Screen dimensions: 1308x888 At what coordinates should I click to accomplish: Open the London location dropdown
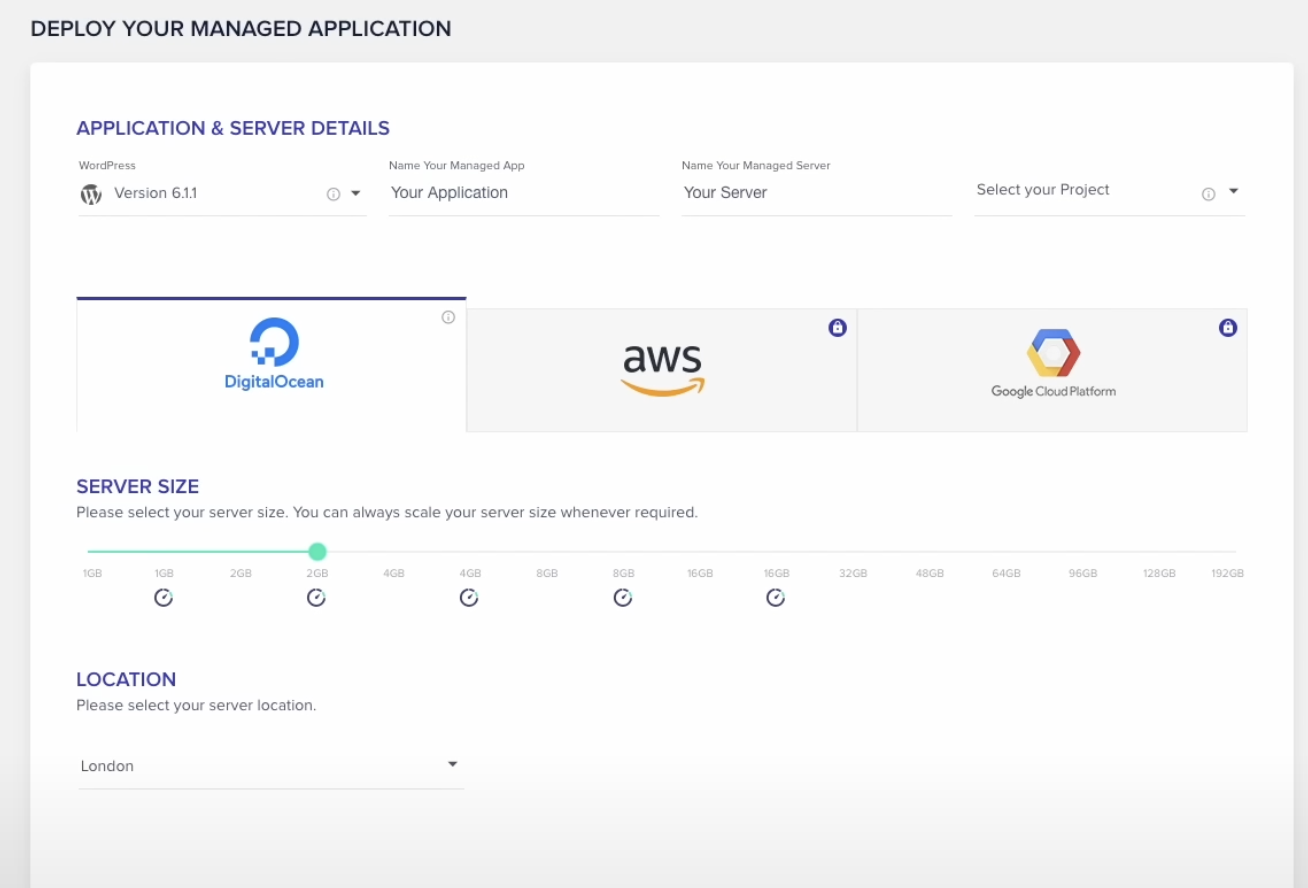click(270, 766)
